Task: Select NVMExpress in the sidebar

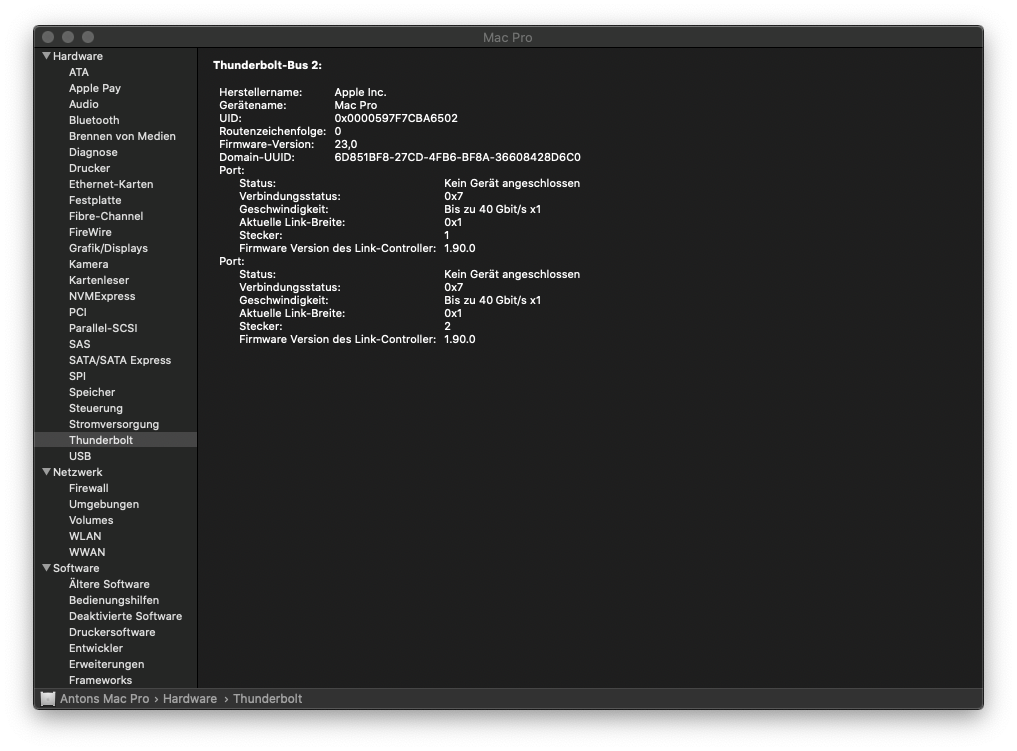Action: pyautogui.click(x=102, y=296)
